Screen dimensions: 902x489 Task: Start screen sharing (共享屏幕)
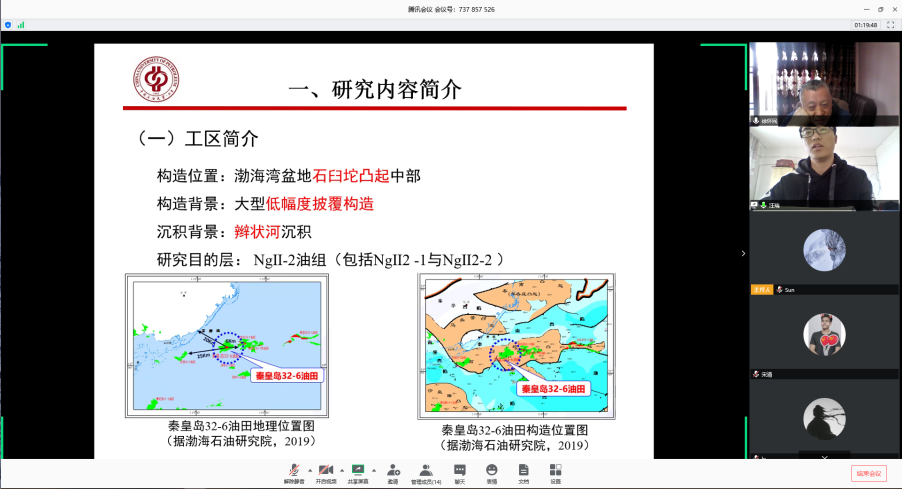(357, 472)
